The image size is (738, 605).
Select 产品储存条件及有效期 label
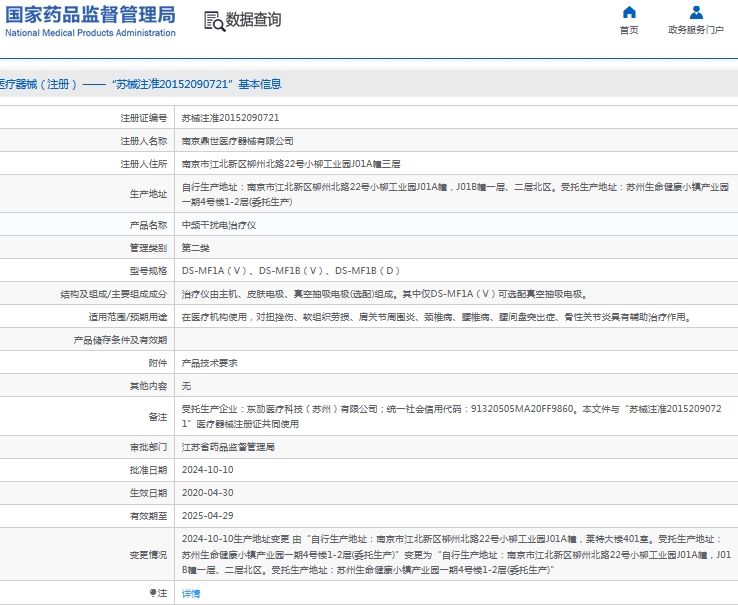pos(120,340)
